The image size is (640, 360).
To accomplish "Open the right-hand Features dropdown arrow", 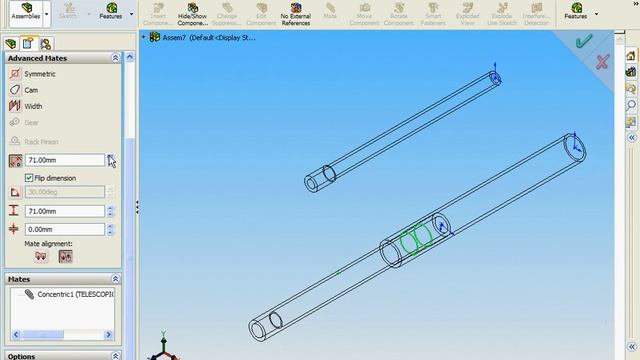I will click(596, 14).
